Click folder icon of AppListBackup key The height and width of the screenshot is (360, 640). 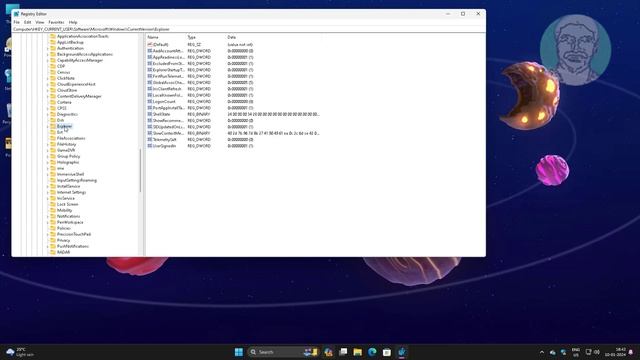53,42
